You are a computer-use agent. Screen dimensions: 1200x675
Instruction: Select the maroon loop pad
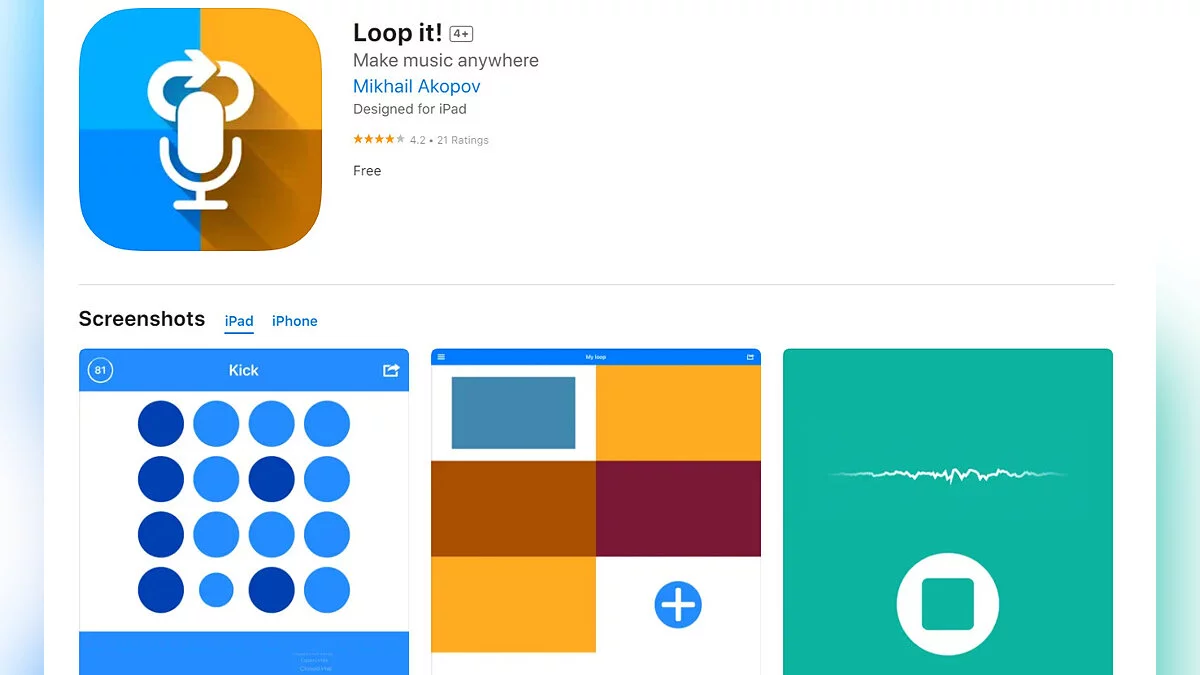click(678, 508)
